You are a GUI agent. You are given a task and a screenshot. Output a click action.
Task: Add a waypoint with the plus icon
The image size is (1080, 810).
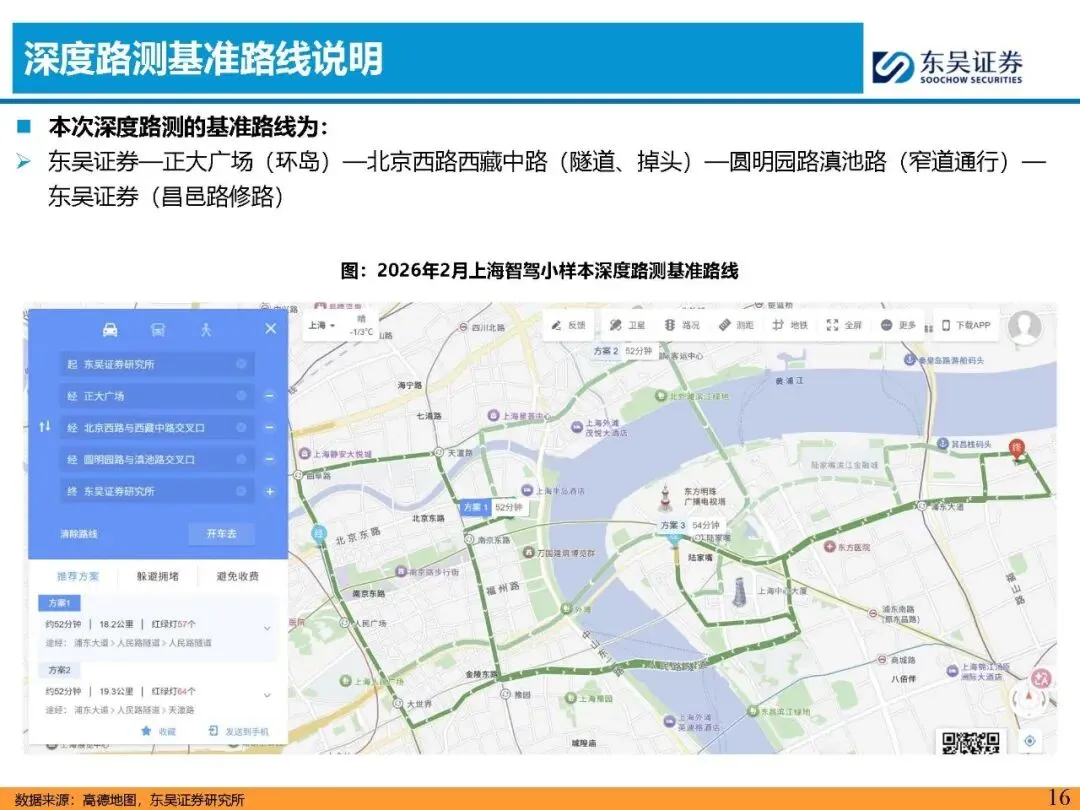[269, 492]
